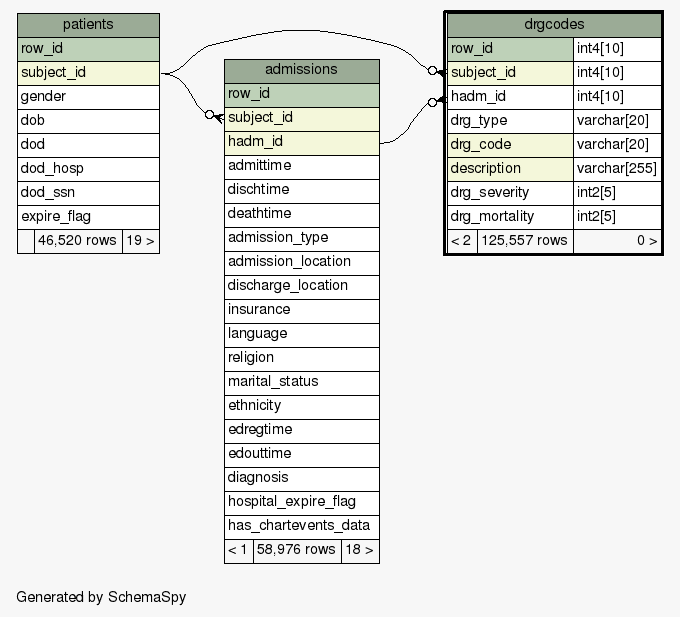Click the "0 >" children count in drgcodes
The height and width of the screenshot is (617, 680).
point(617,240)
